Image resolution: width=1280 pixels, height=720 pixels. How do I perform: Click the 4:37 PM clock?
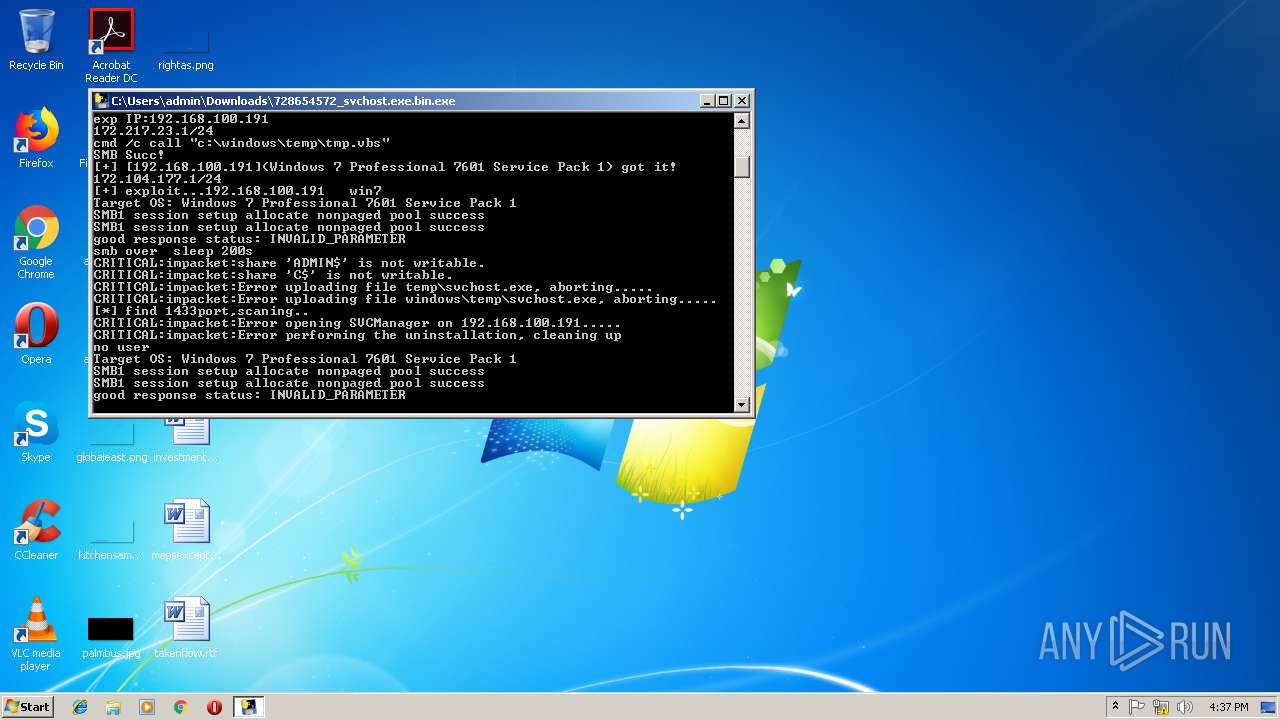click(1228, 707)
